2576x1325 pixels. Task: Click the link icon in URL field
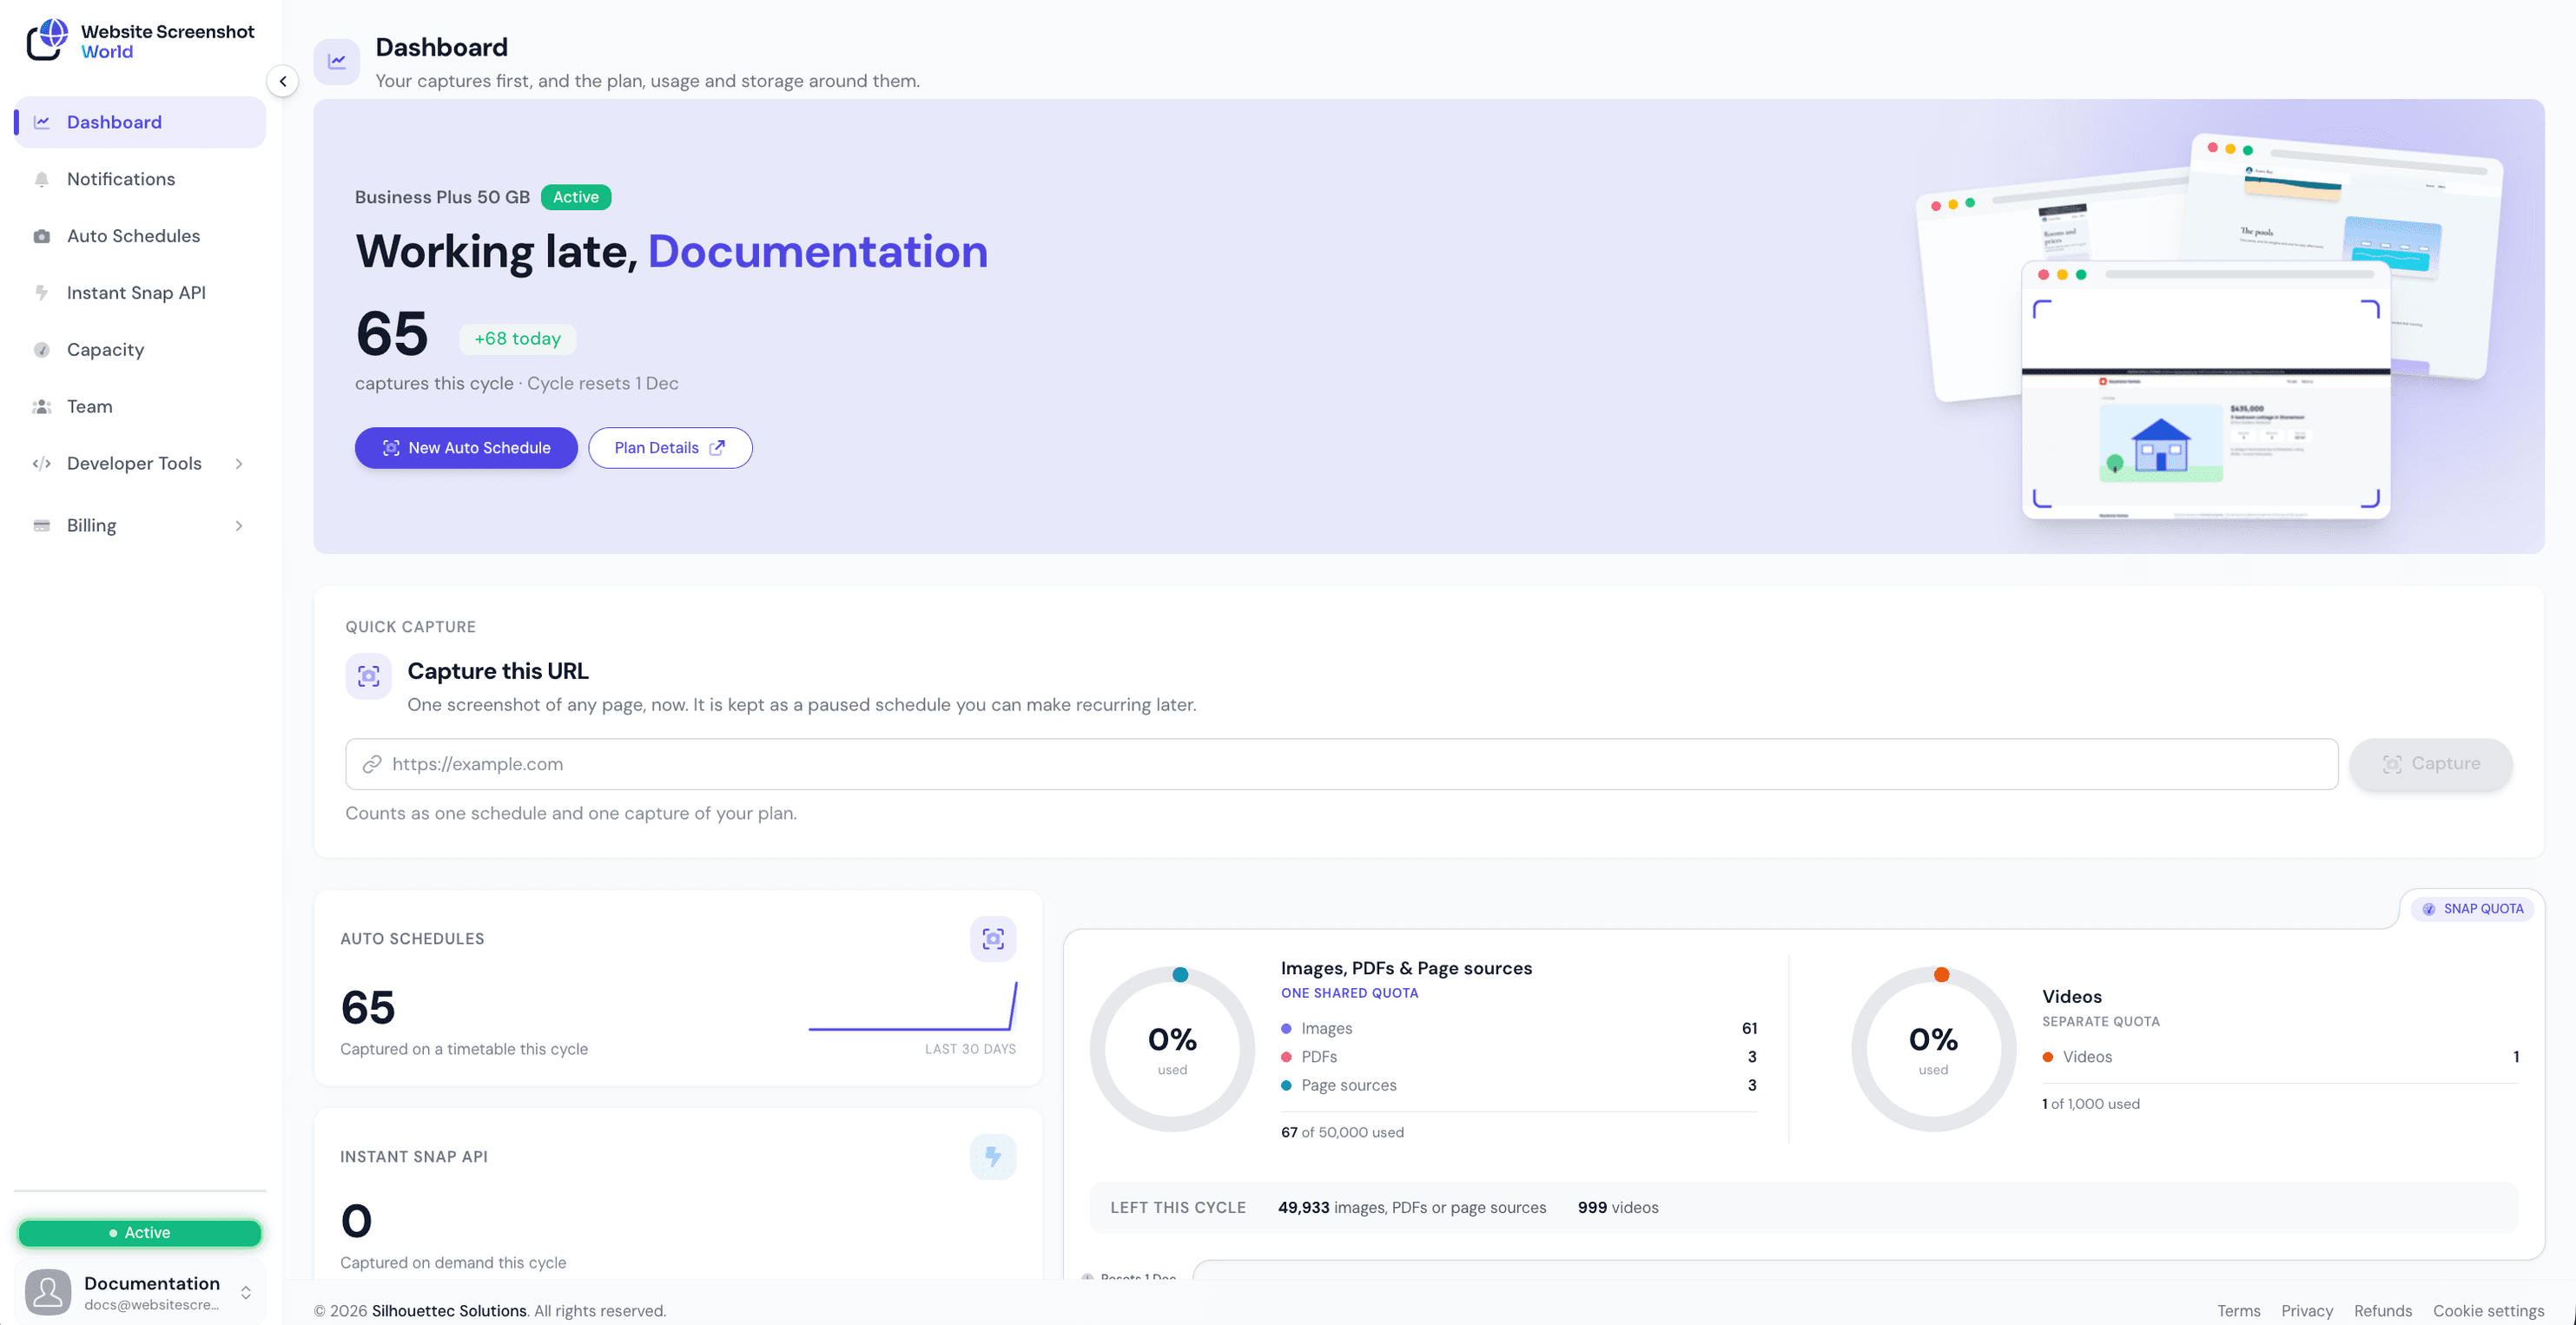tap(372, 764)
